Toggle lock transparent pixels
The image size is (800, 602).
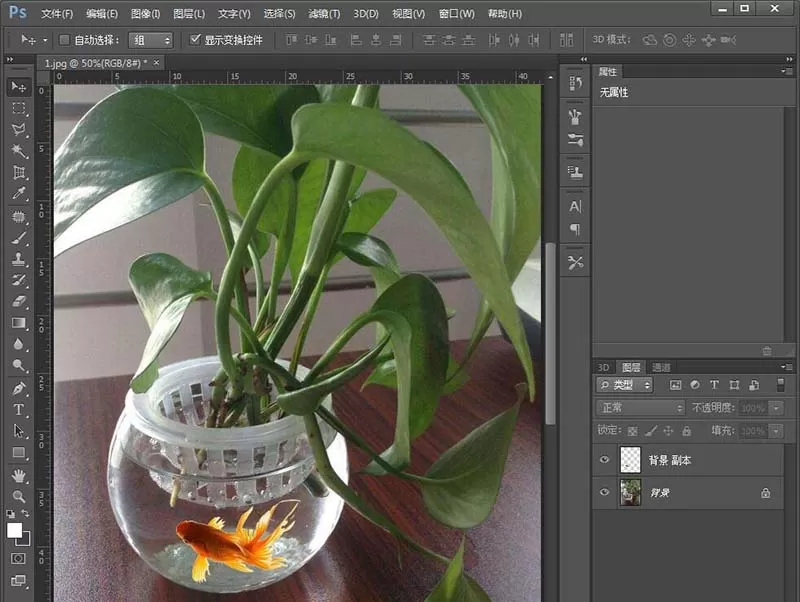(x=633, y=431)
